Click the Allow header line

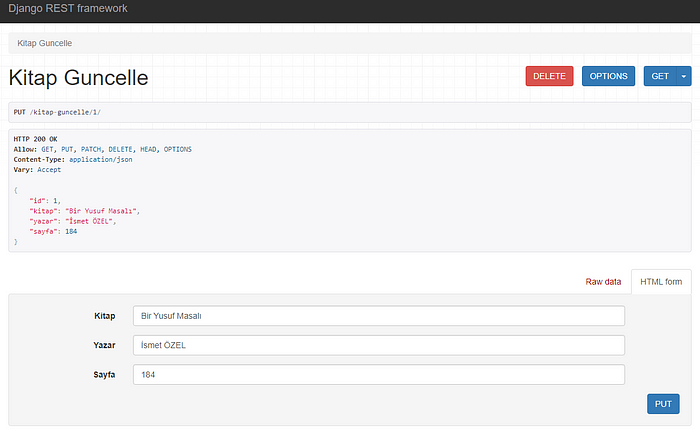coord(102,149)
